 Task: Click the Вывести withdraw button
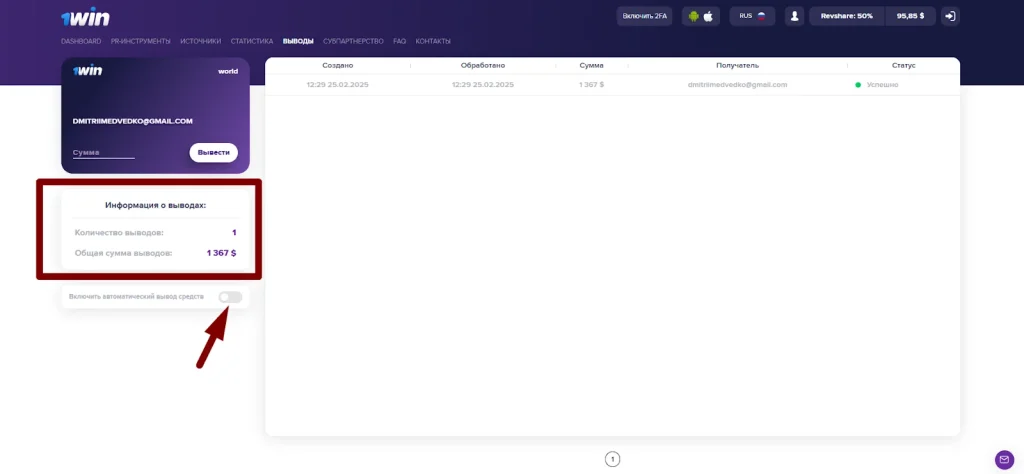[x=214, y=153]
